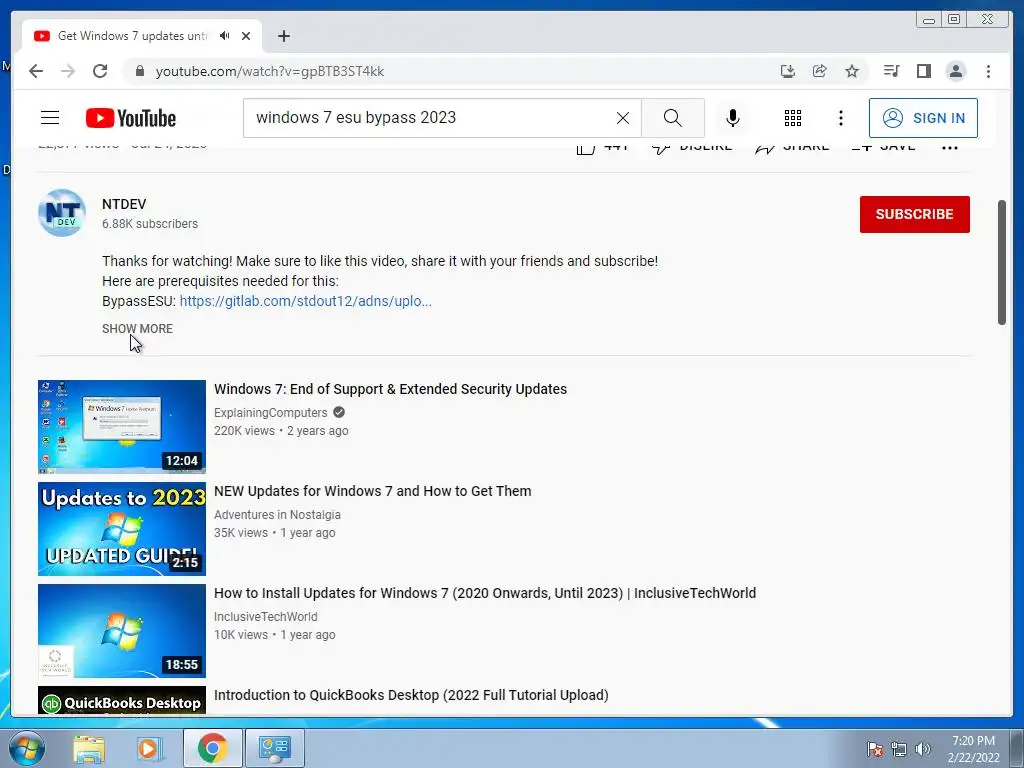Mute the tab via speaker icon
This screenshot has height=768, width=1024.
(x=225, y=36)
